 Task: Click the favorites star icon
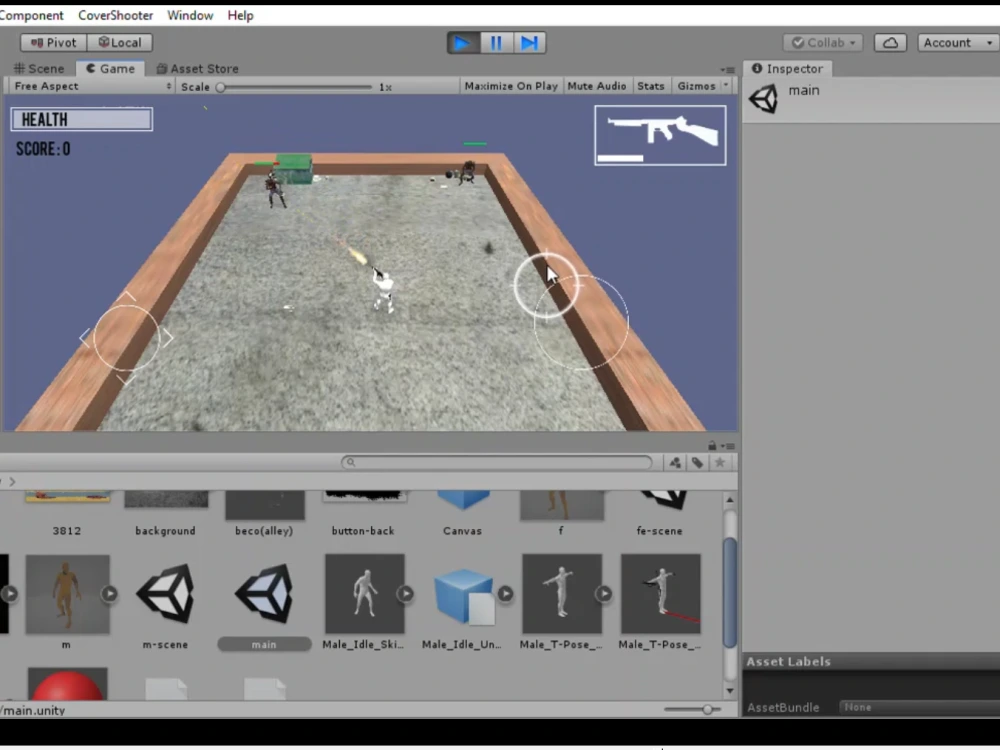click(x=720, y=463)
